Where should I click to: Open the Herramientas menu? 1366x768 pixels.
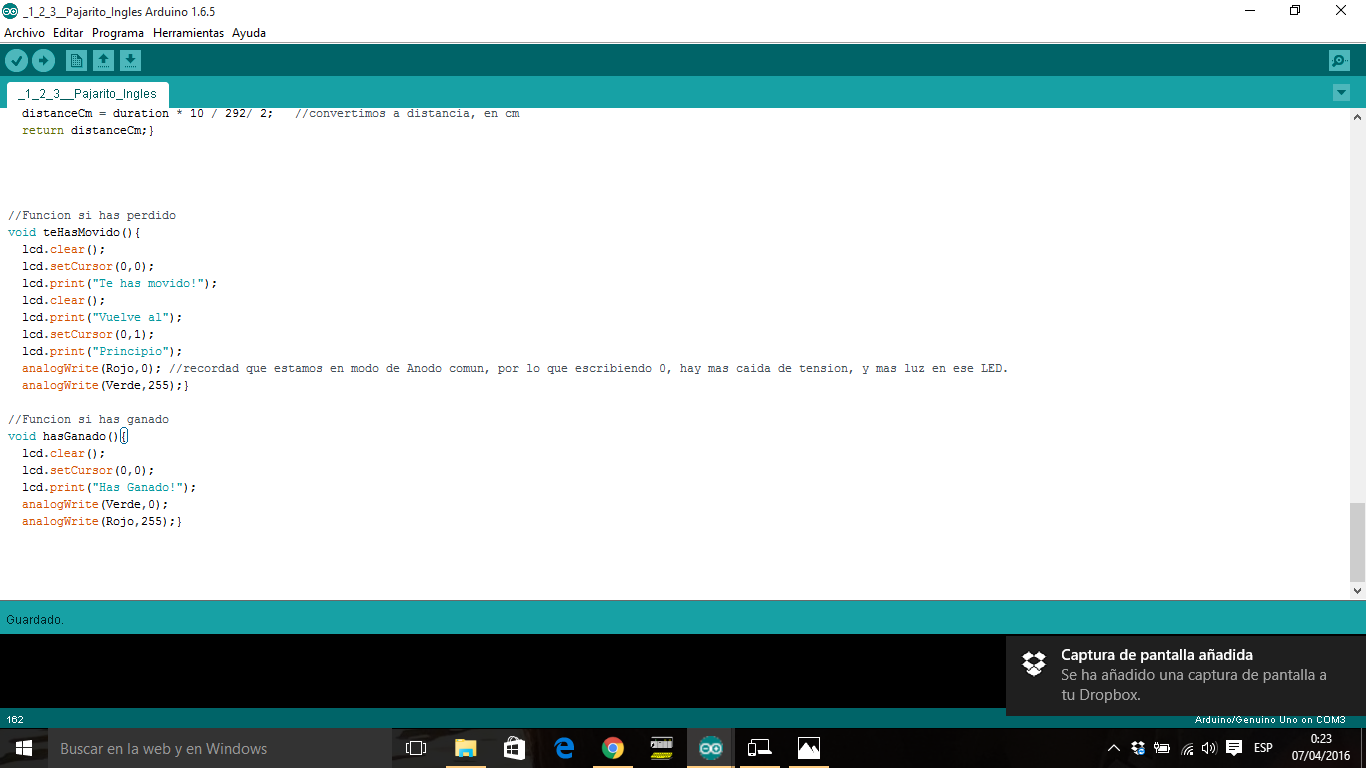pyautogui.click(x=188, y=33)
